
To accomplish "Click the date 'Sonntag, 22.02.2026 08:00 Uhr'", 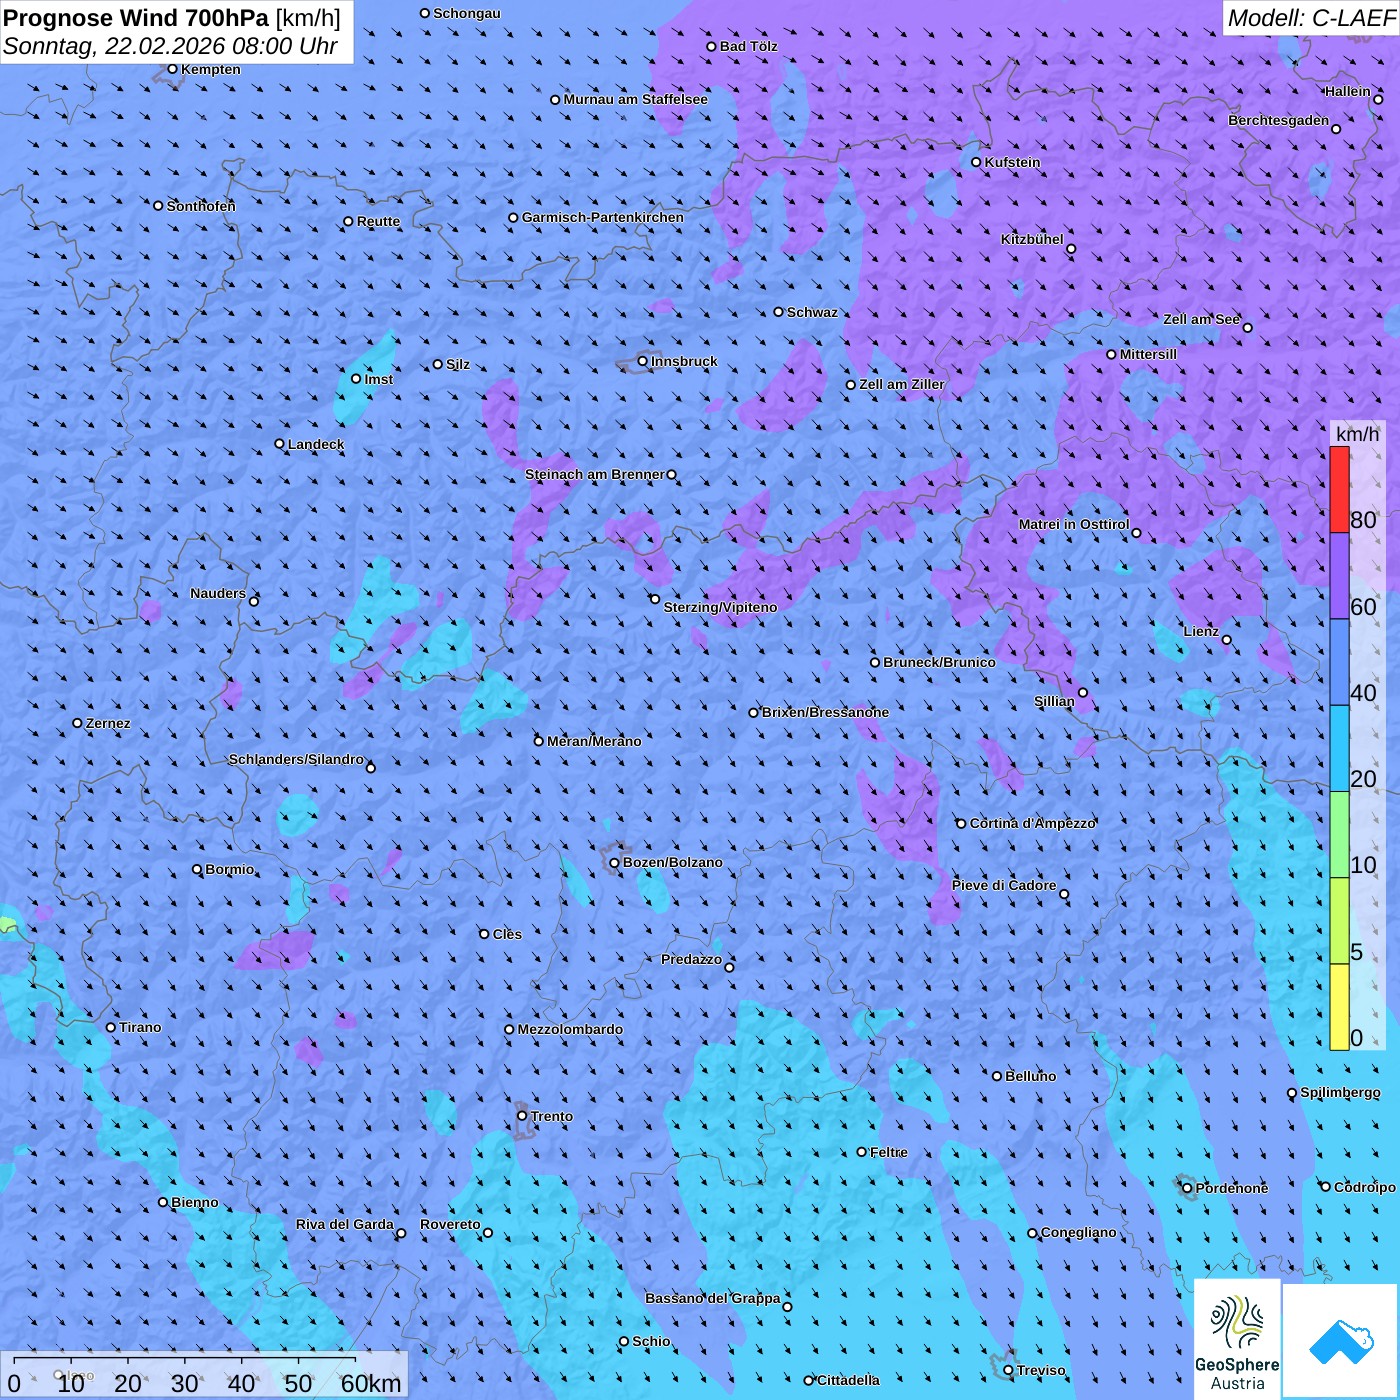I will pos(170,47).
